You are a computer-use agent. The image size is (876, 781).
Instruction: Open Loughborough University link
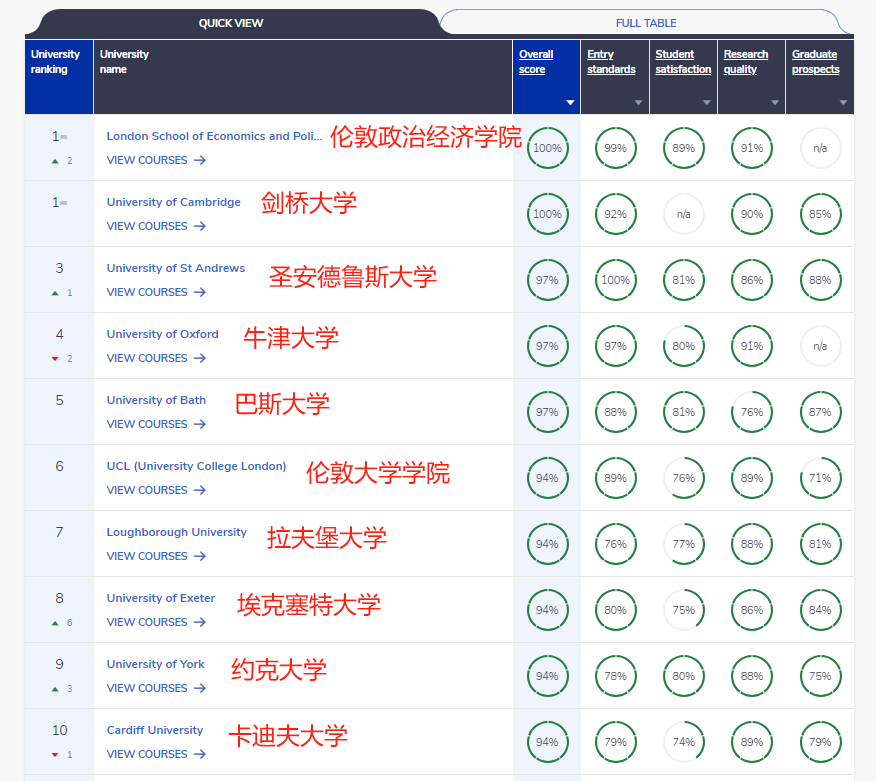(177, 532)
